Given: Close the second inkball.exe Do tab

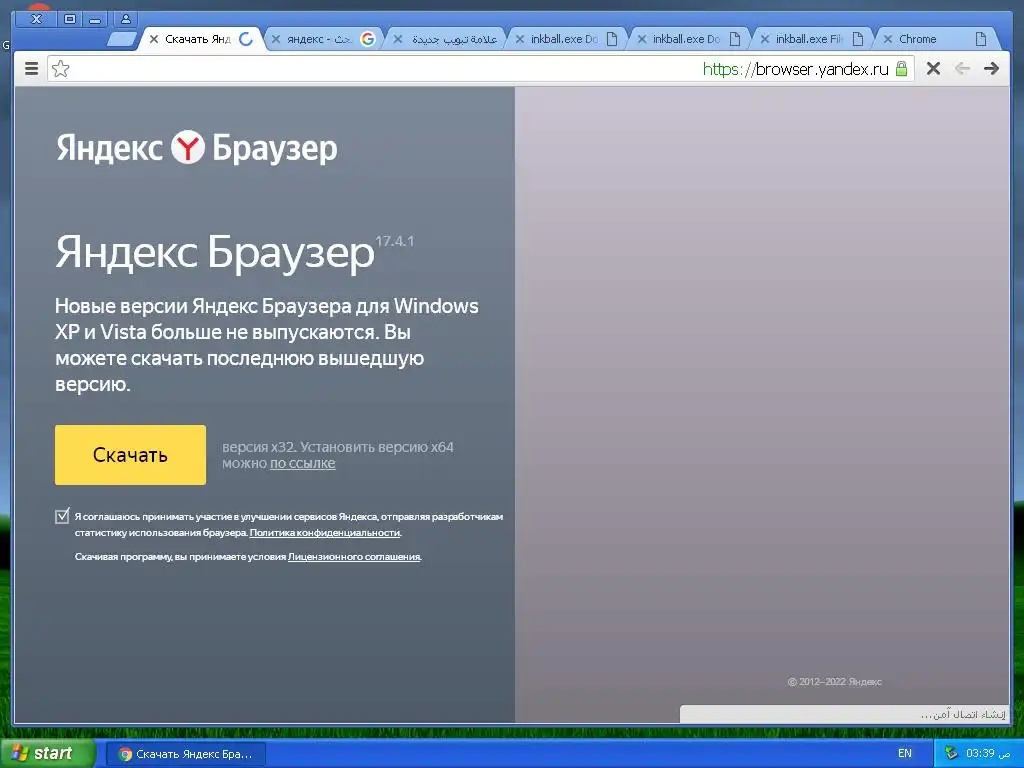Looking at the screenshot, I should click(641, 39).
